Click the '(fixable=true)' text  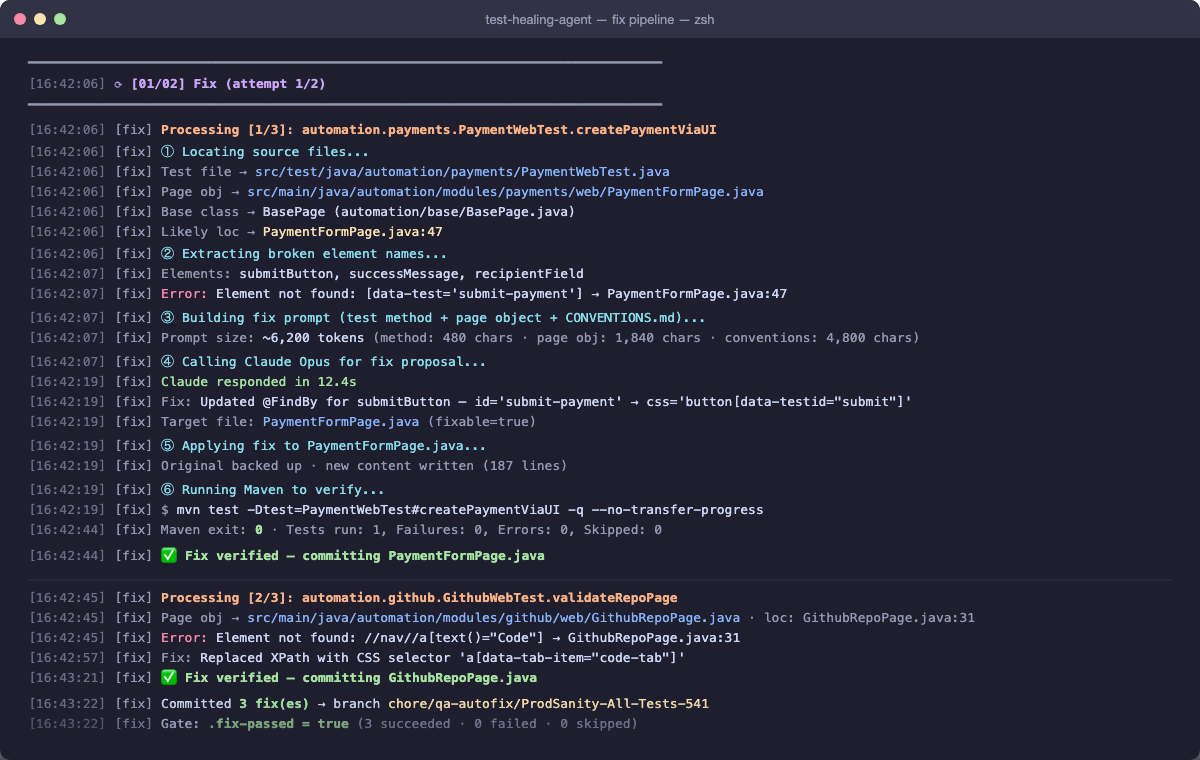482,422
